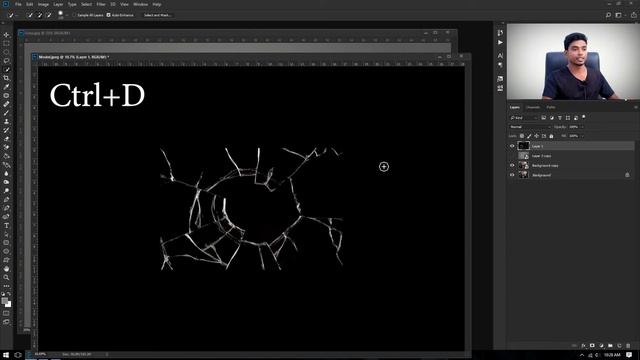
Task: Toggle lock transparent pixels
Action: 522,136
